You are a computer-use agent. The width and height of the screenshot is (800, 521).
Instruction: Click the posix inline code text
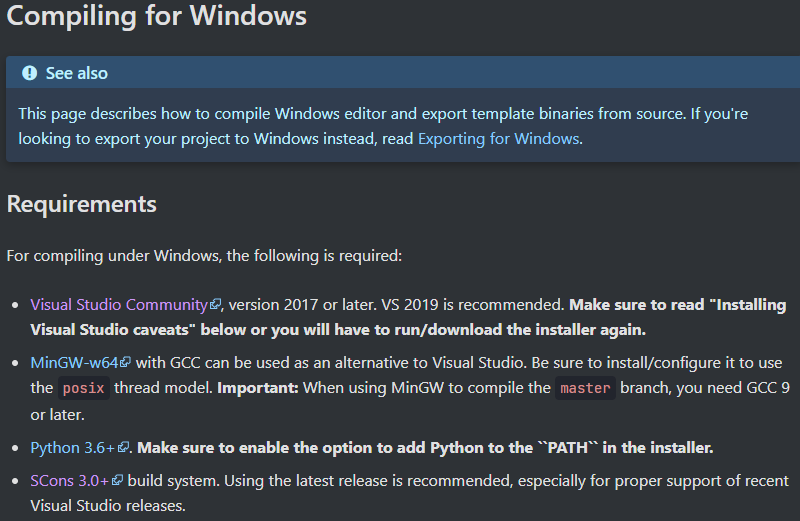click(x=84, y=388)
